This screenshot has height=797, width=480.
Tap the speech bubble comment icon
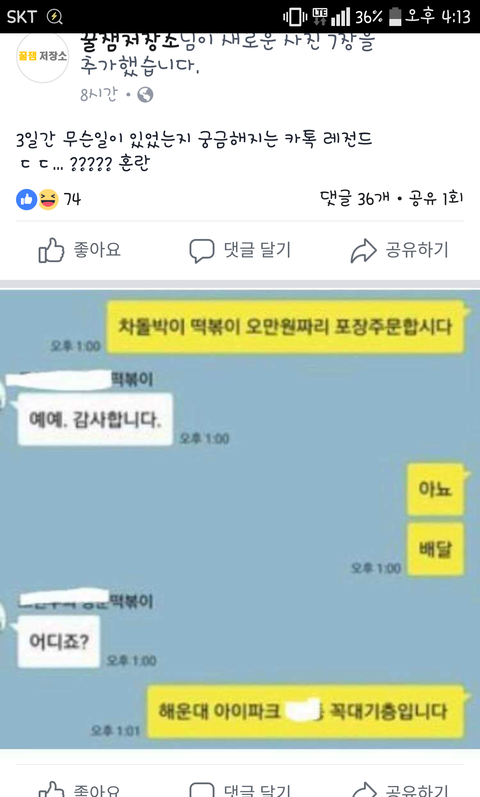coord(201,251)
